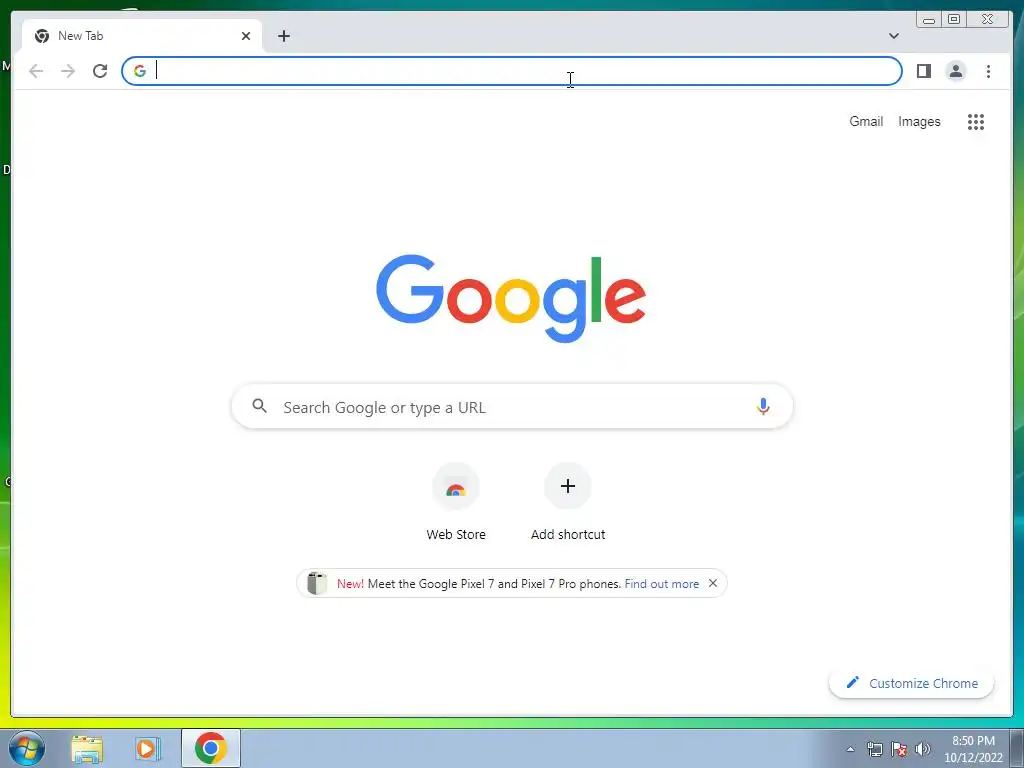The image size is (1024, 768).
Task: Open the Web Store shortcut
Action: click(456, 502)
